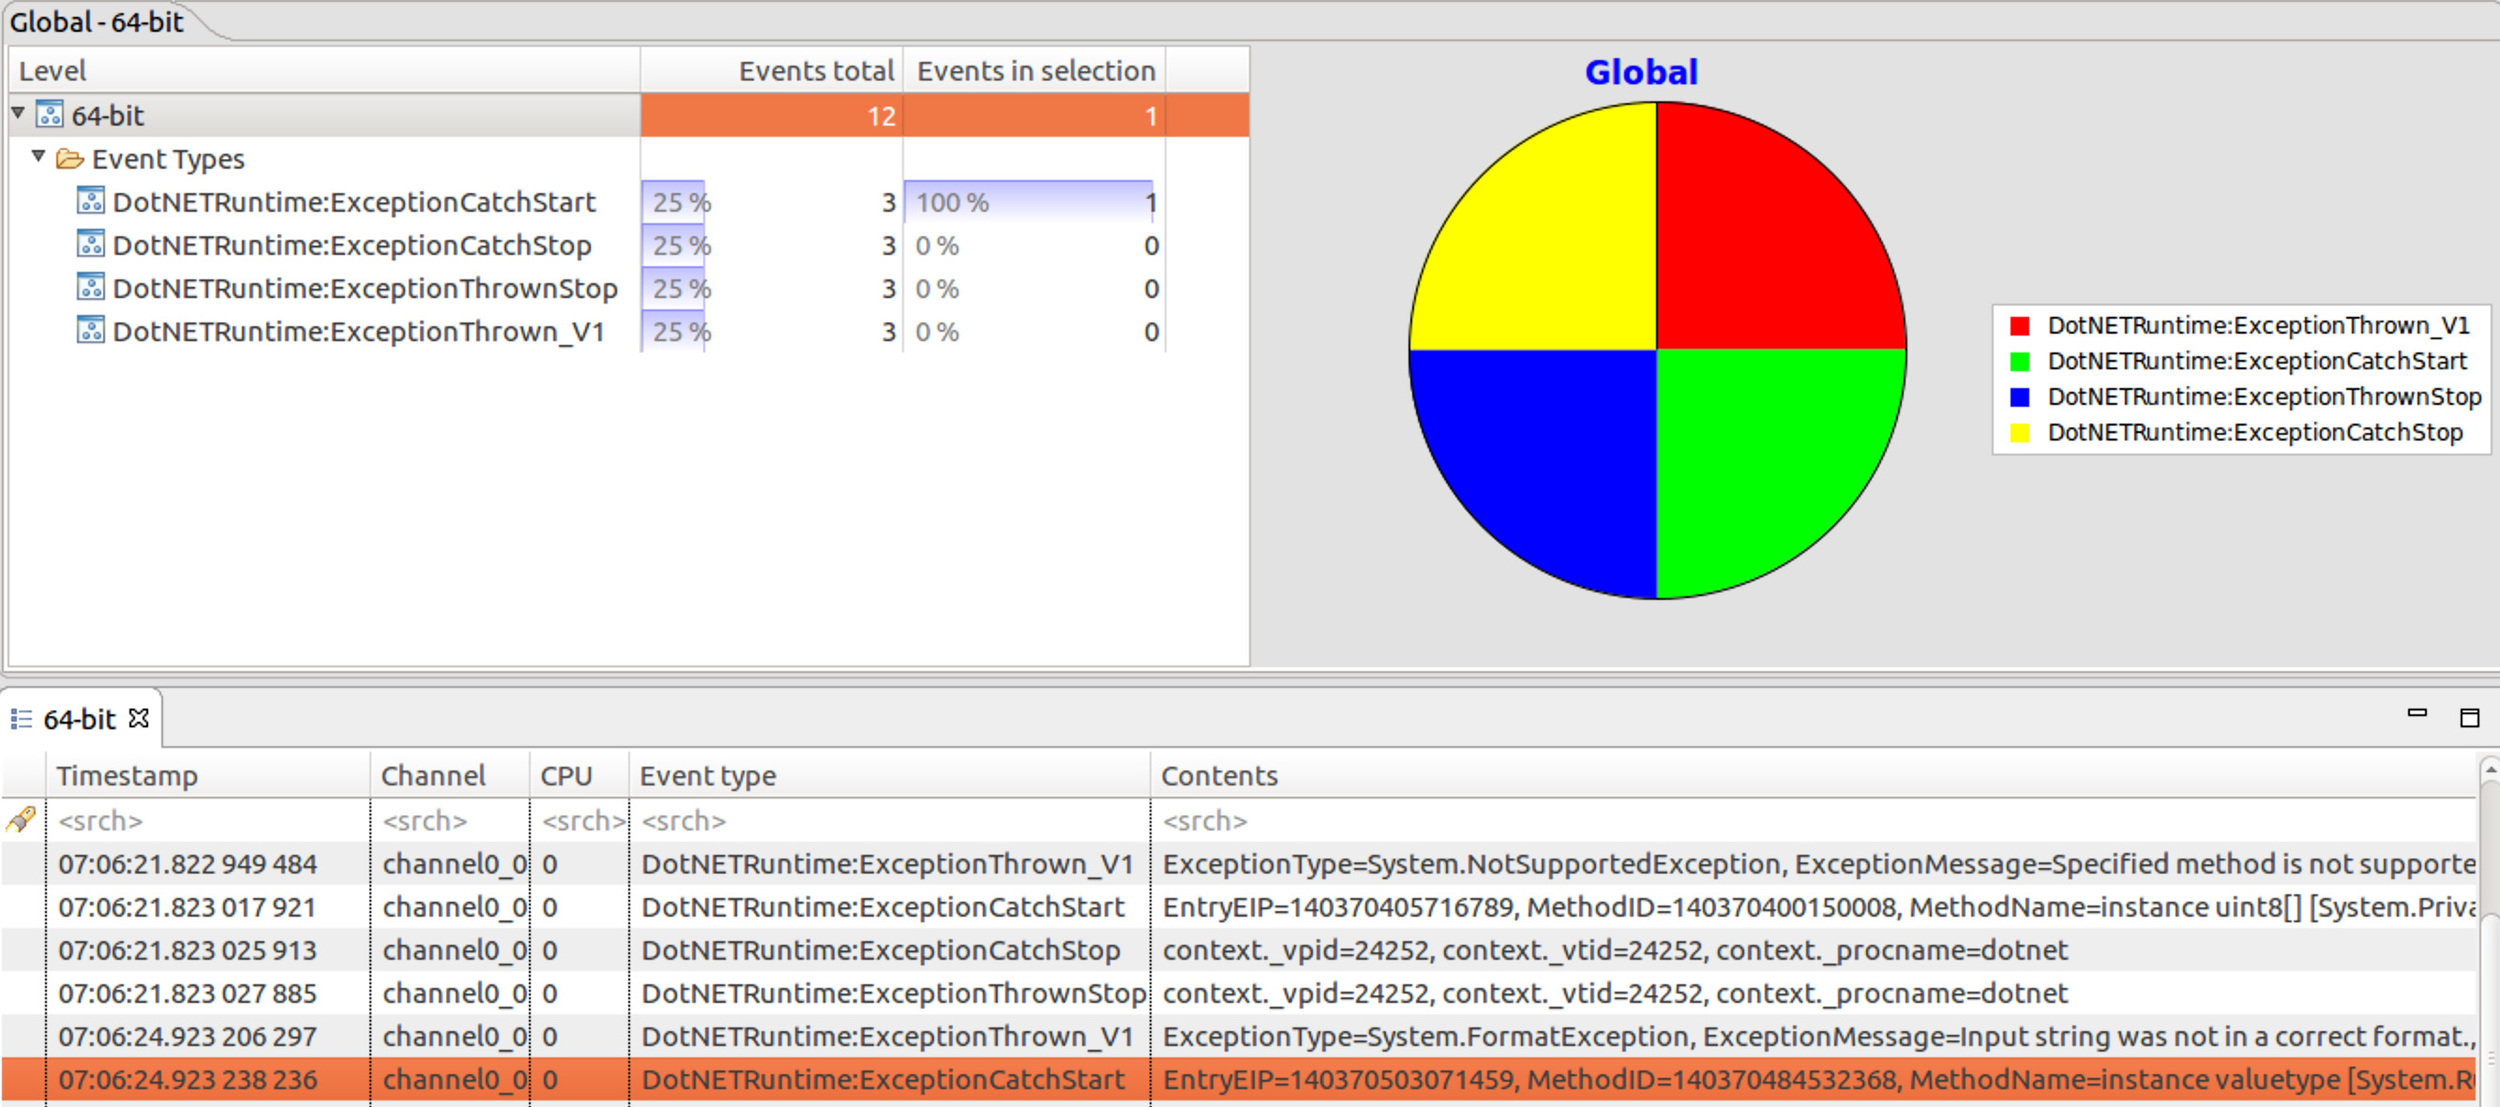
Task: Click the ExceptionCatchStop event type icon
Action: click(90, 244)
